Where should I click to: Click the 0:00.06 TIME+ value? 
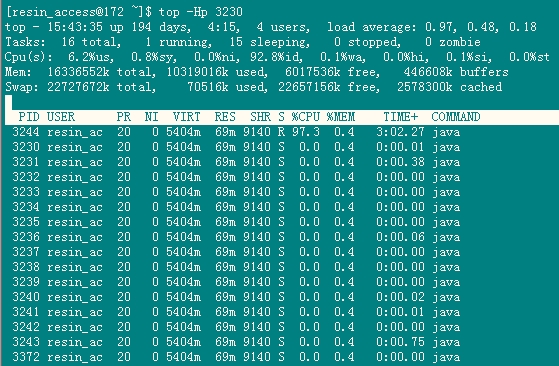click(x=400, y=237)
